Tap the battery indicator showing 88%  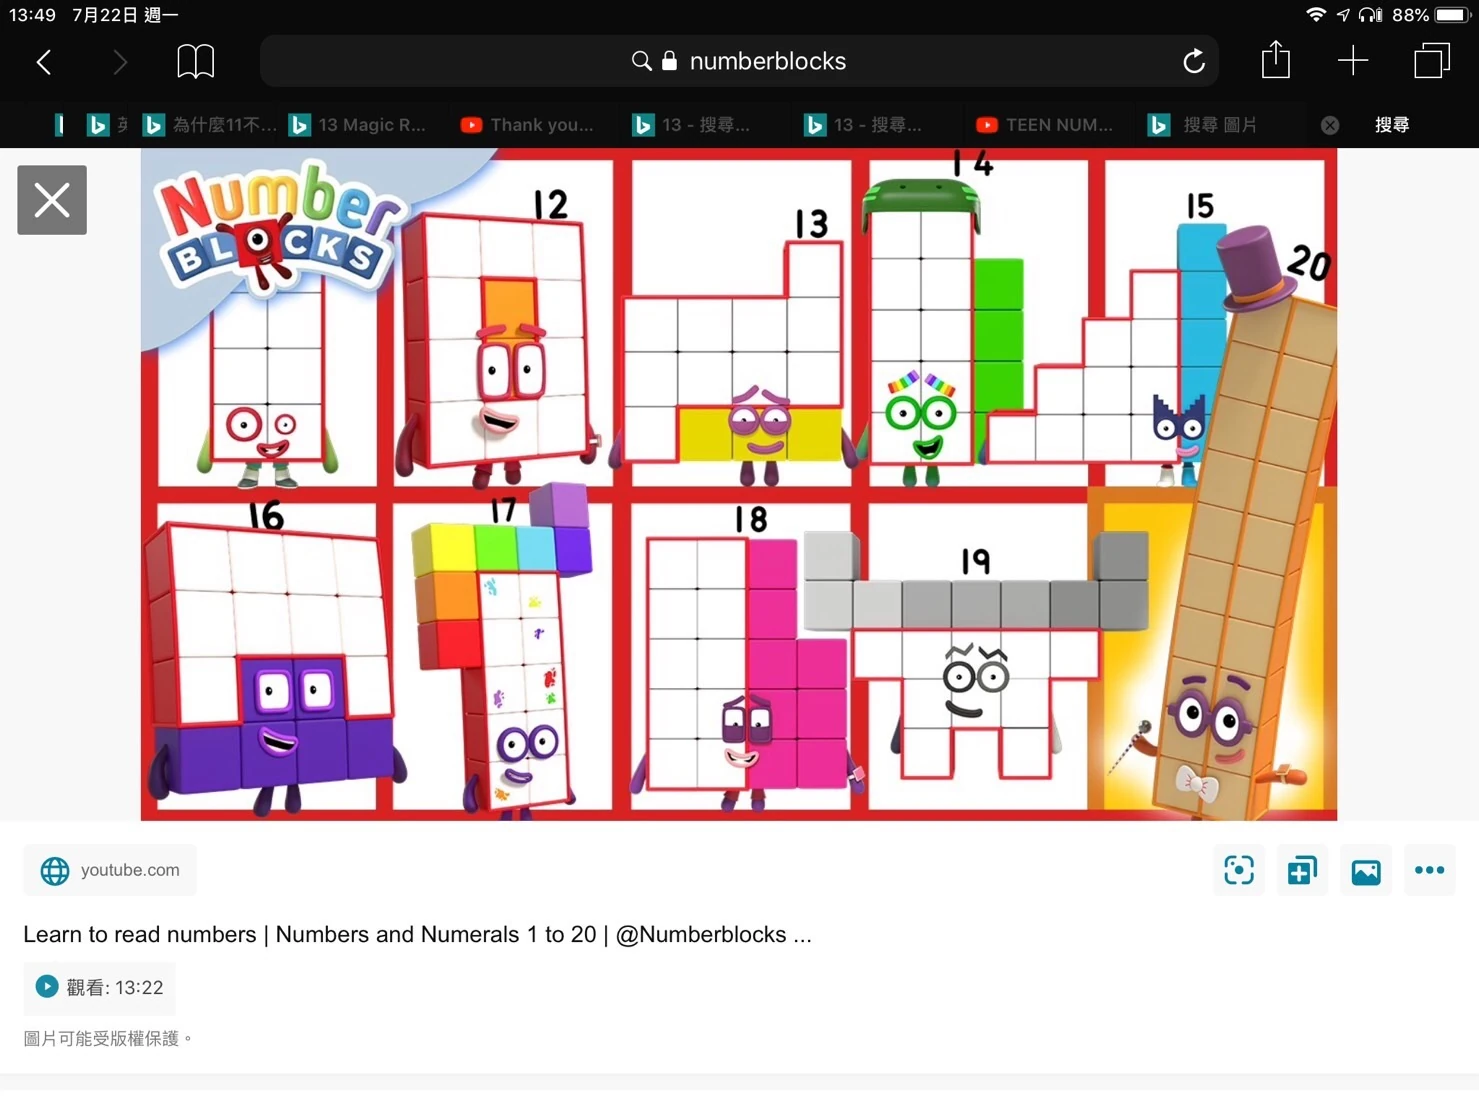1431,15
